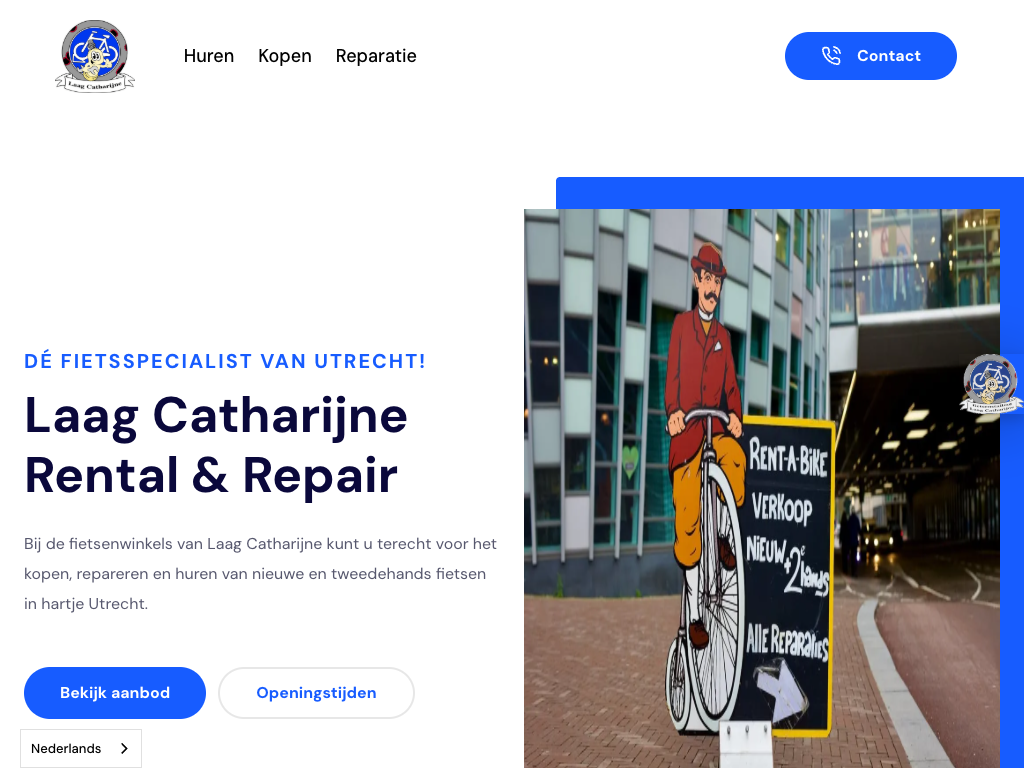Click the hero photo of the bike shop
Viewport: 1024px width, 768px height.
click(761, 488)
